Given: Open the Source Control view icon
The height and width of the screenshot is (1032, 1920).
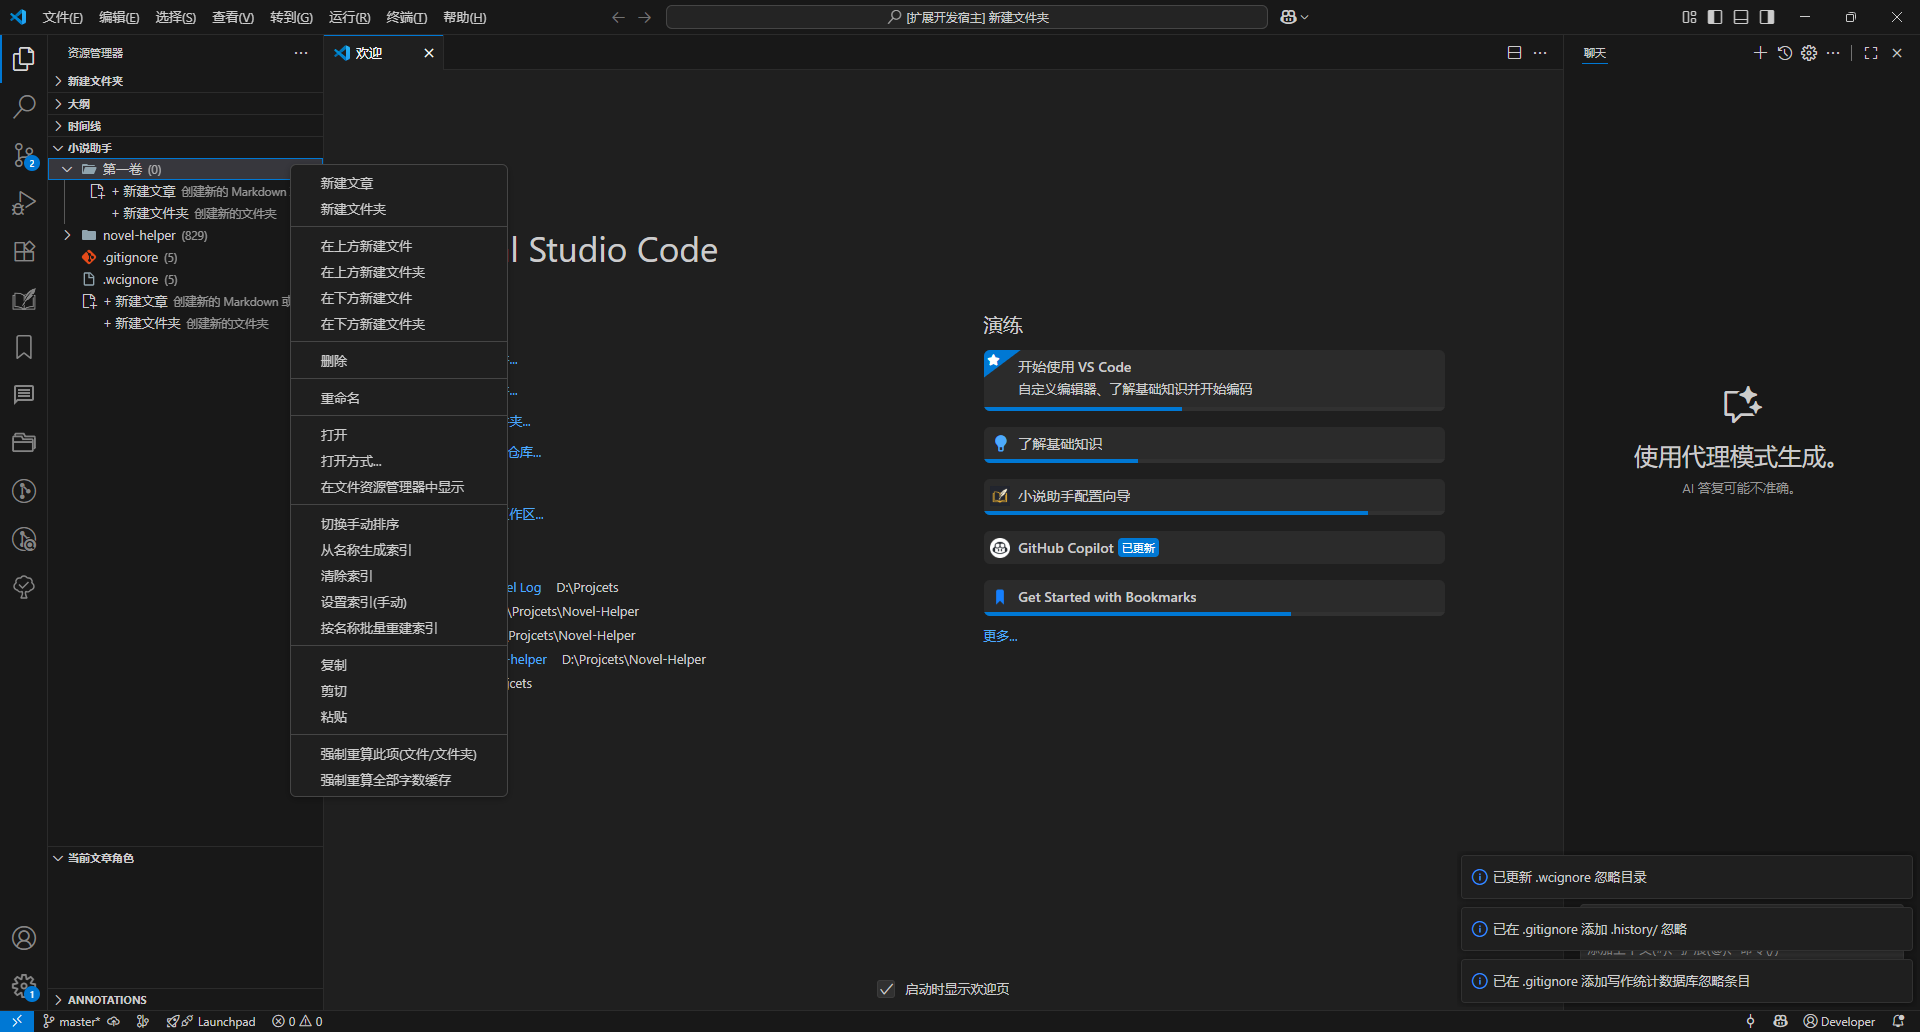Looking at the screenshot, I should (24, 155).
